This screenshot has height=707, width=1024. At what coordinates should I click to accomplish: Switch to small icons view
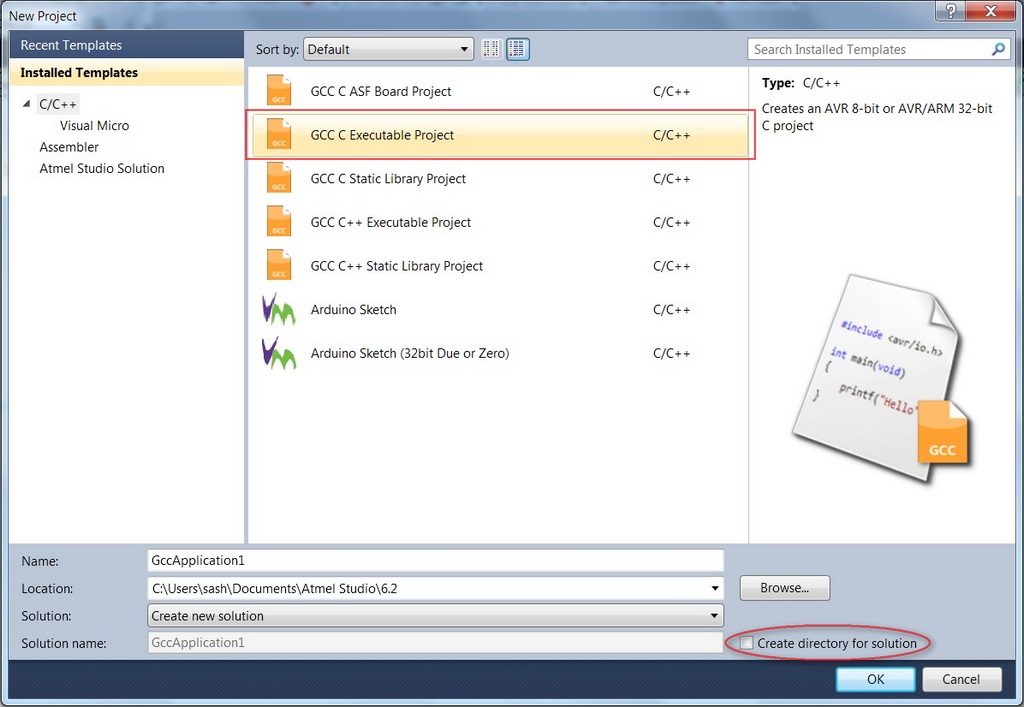491,49
